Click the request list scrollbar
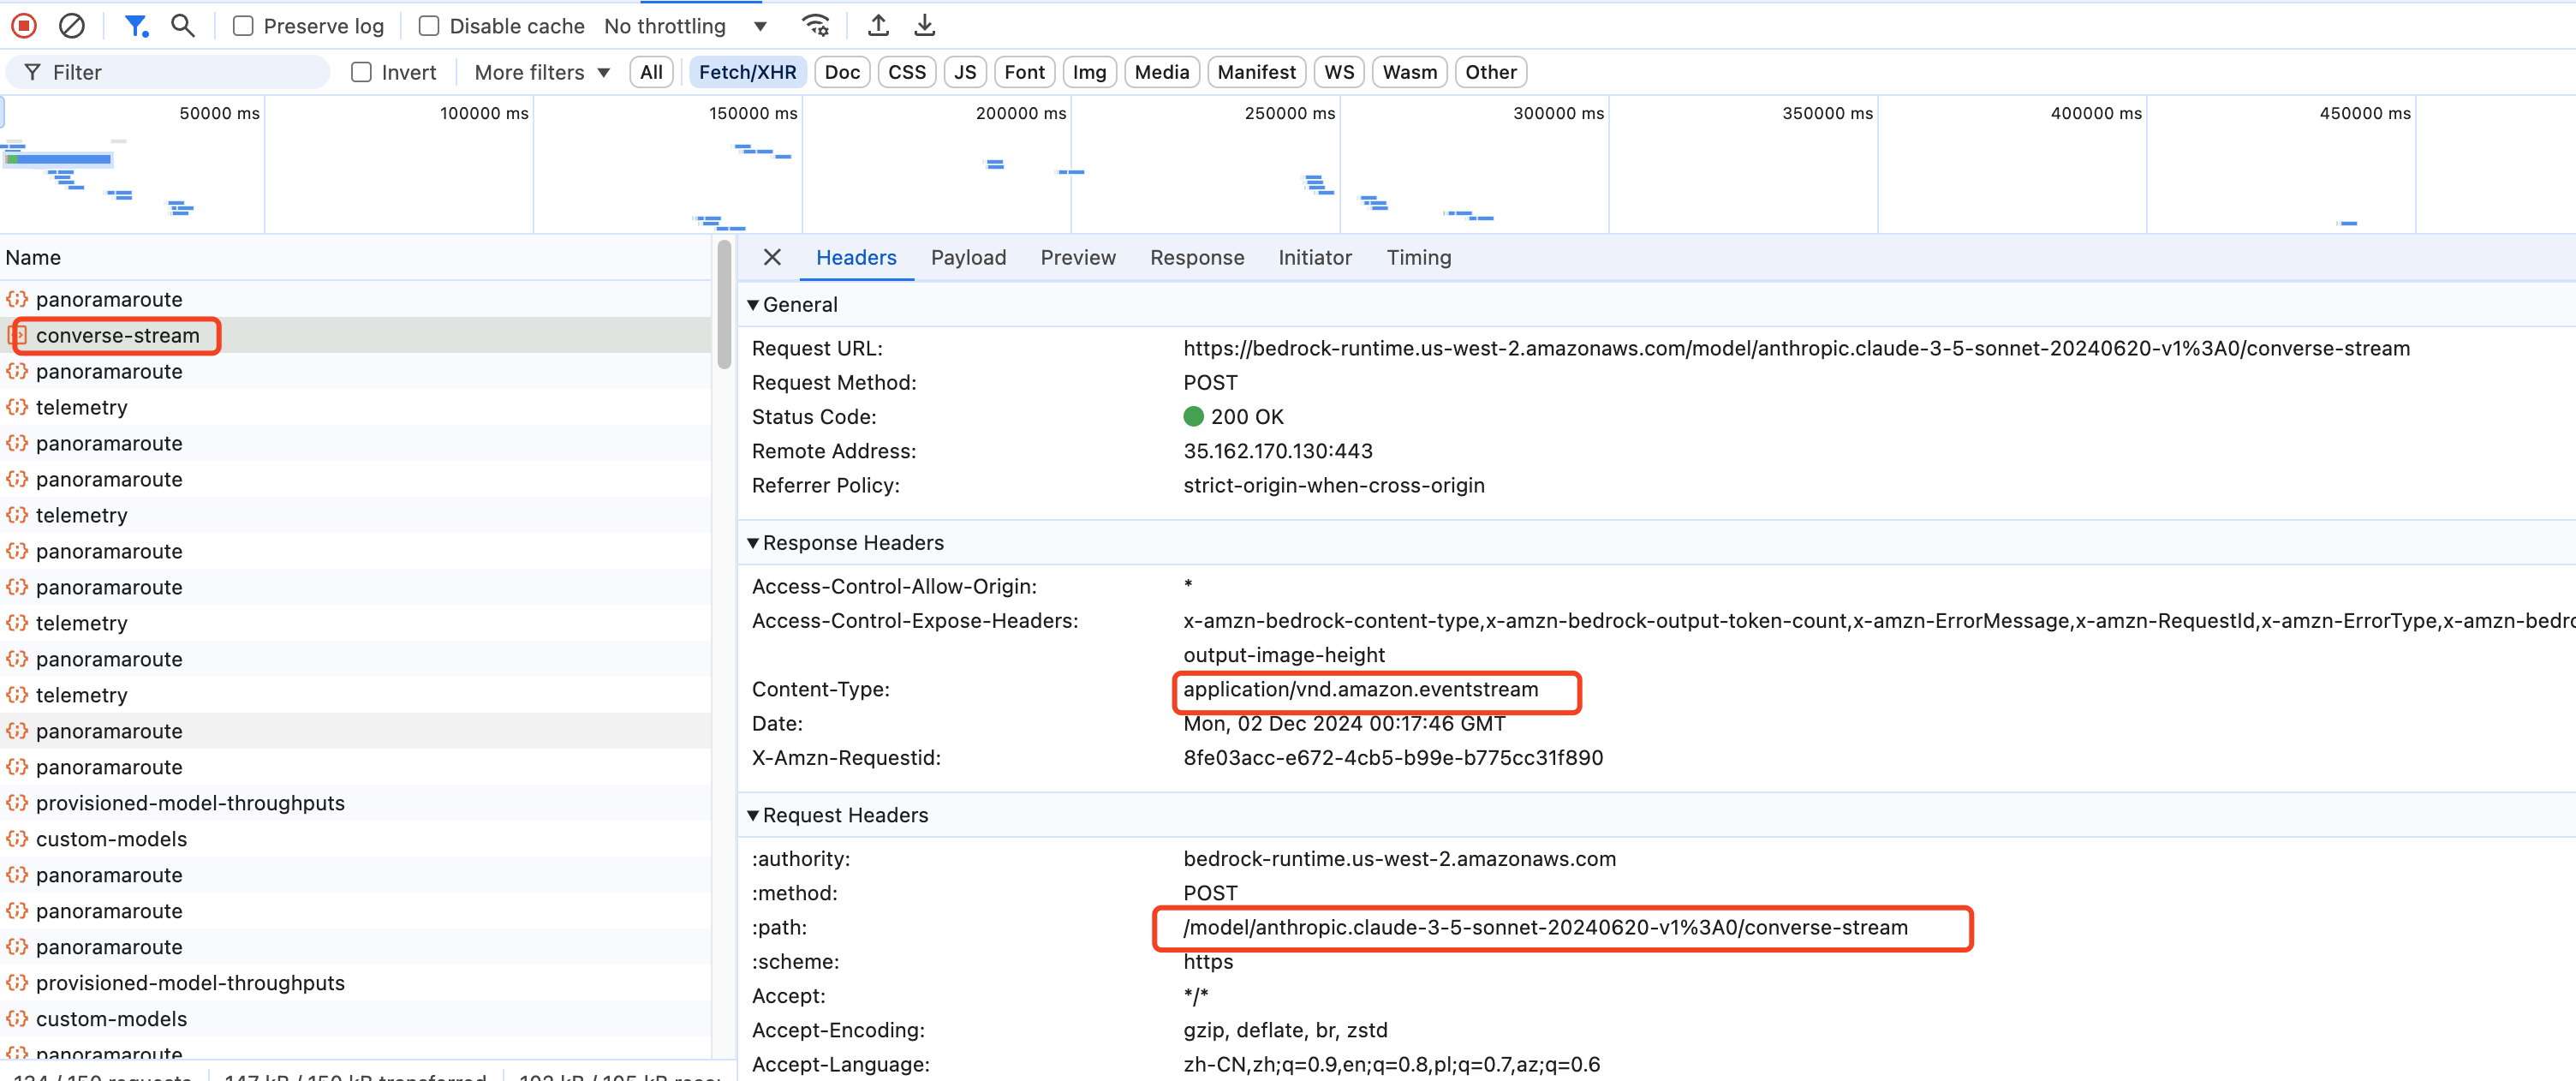Screen dimensions: 2576x1081 tap(724, 305)
